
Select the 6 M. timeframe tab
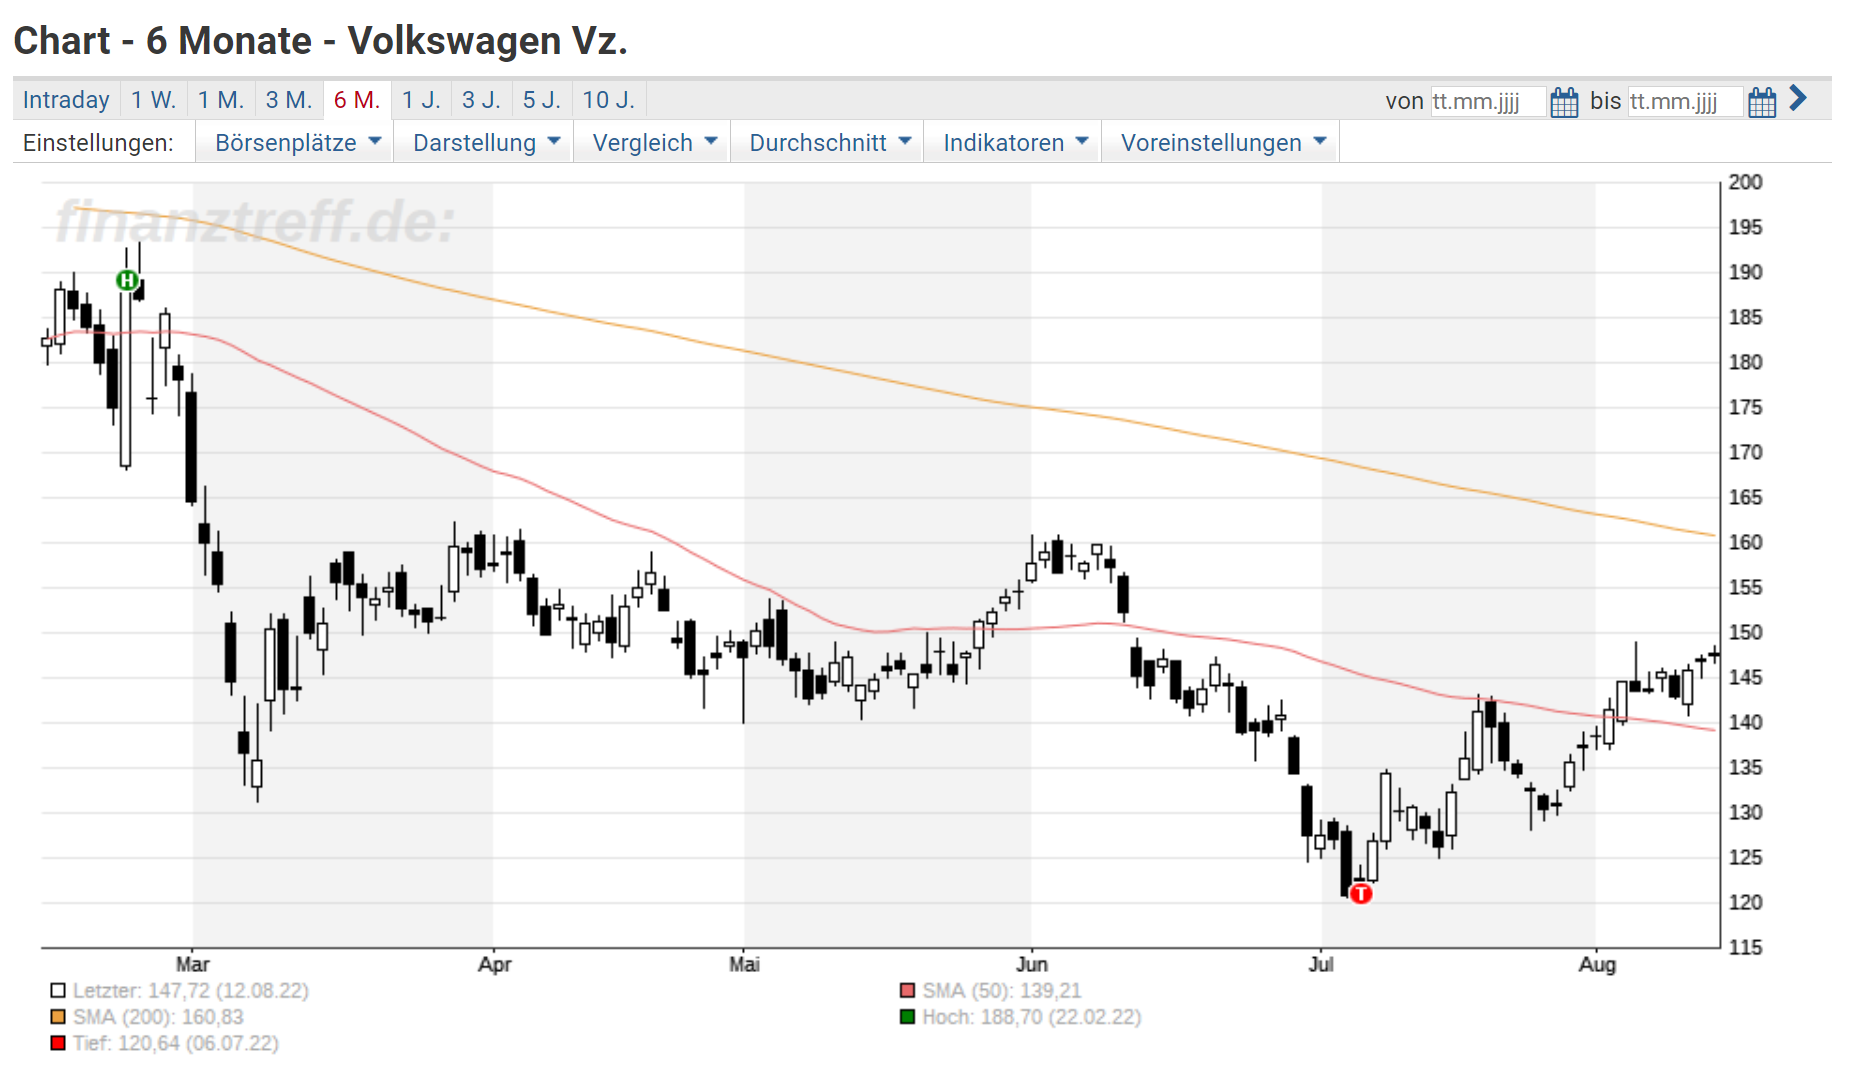357,100
